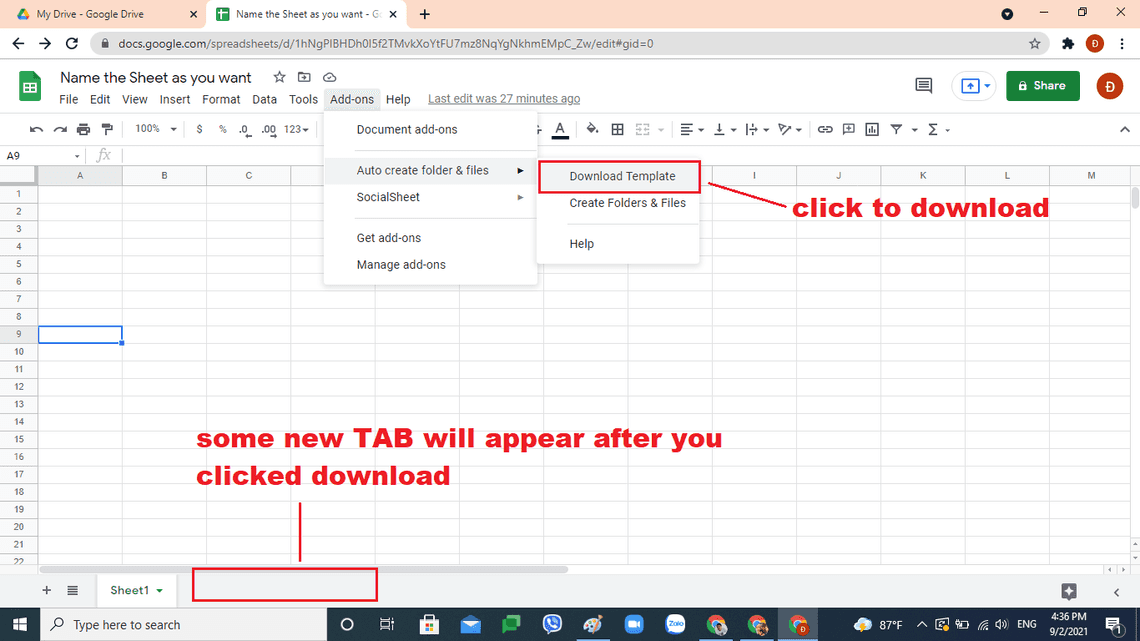Click the Print icon
1140x641 pixels.
83,129
